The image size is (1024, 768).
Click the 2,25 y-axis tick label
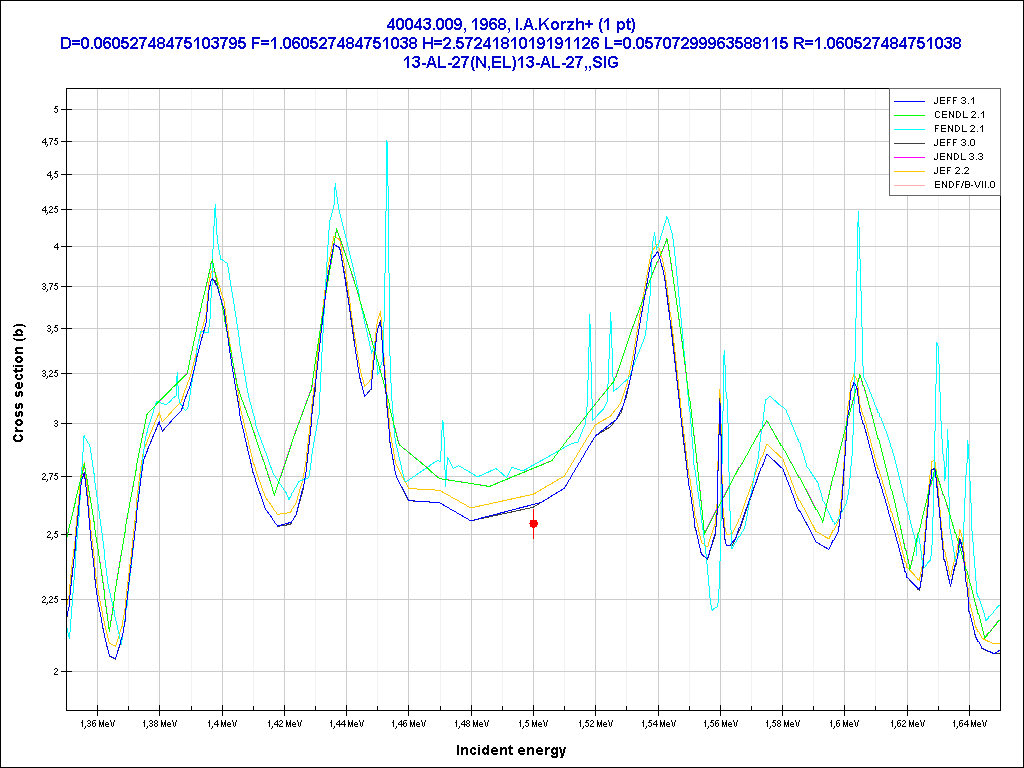46,599
